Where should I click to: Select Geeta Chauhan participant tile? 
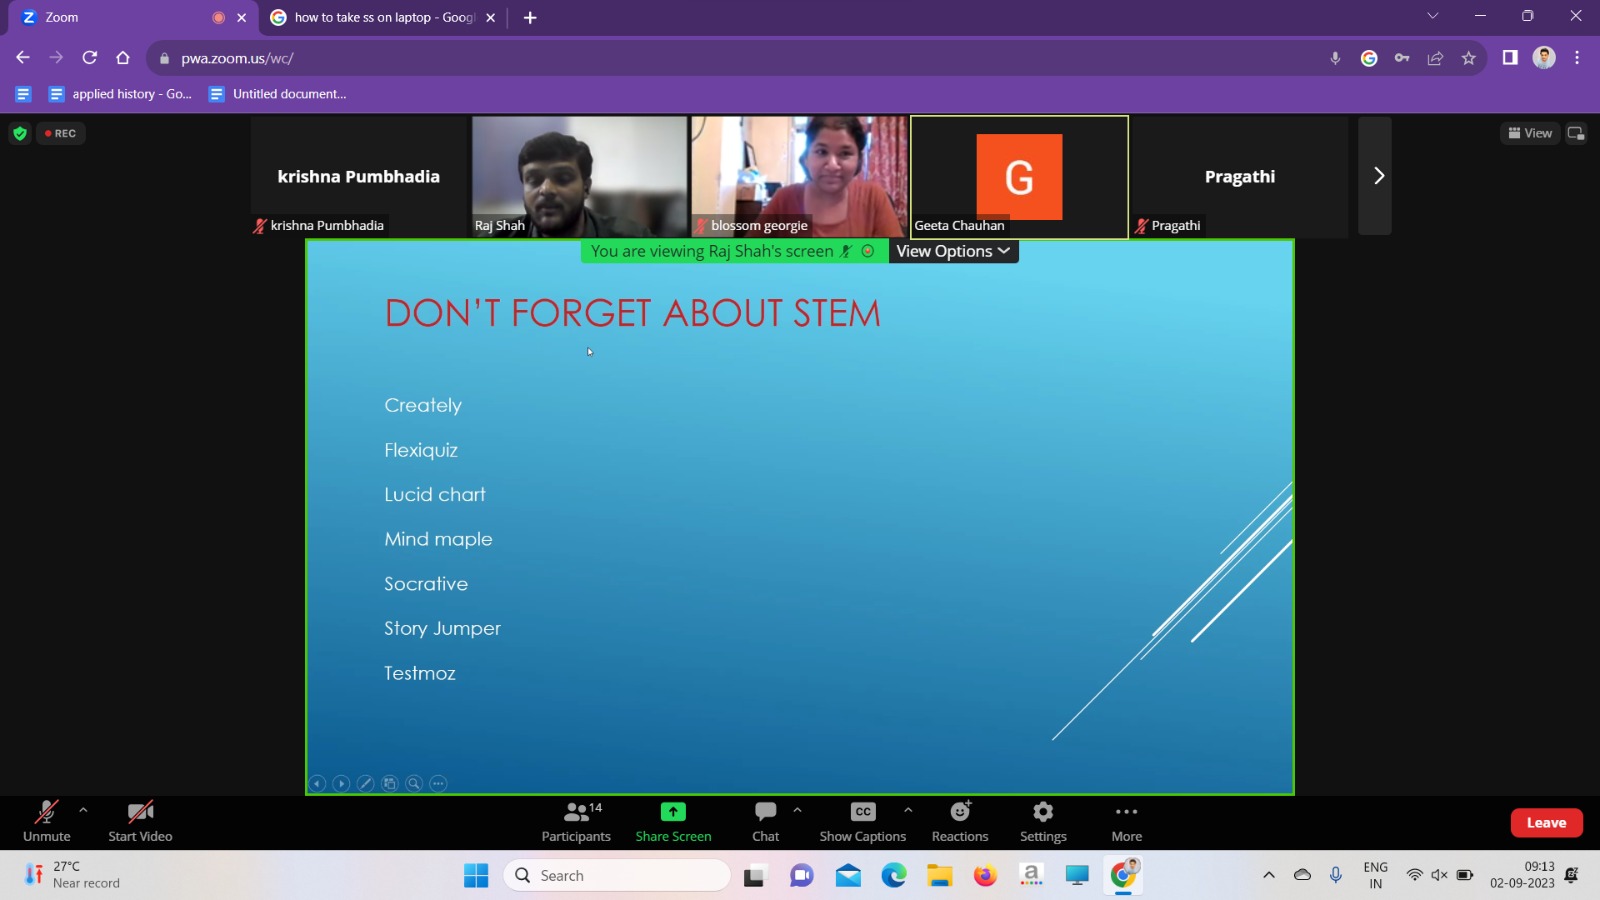point(1019,176)
